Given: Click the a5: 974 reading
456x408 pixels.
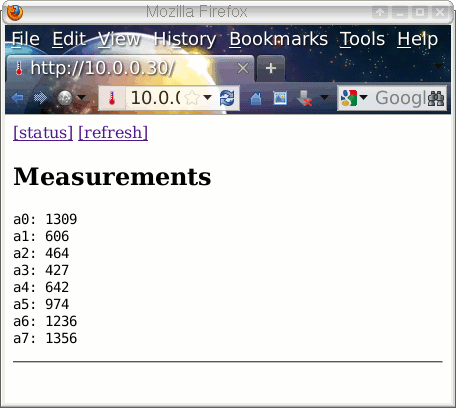Looking at the screenshot, I should tap(41, 304).
